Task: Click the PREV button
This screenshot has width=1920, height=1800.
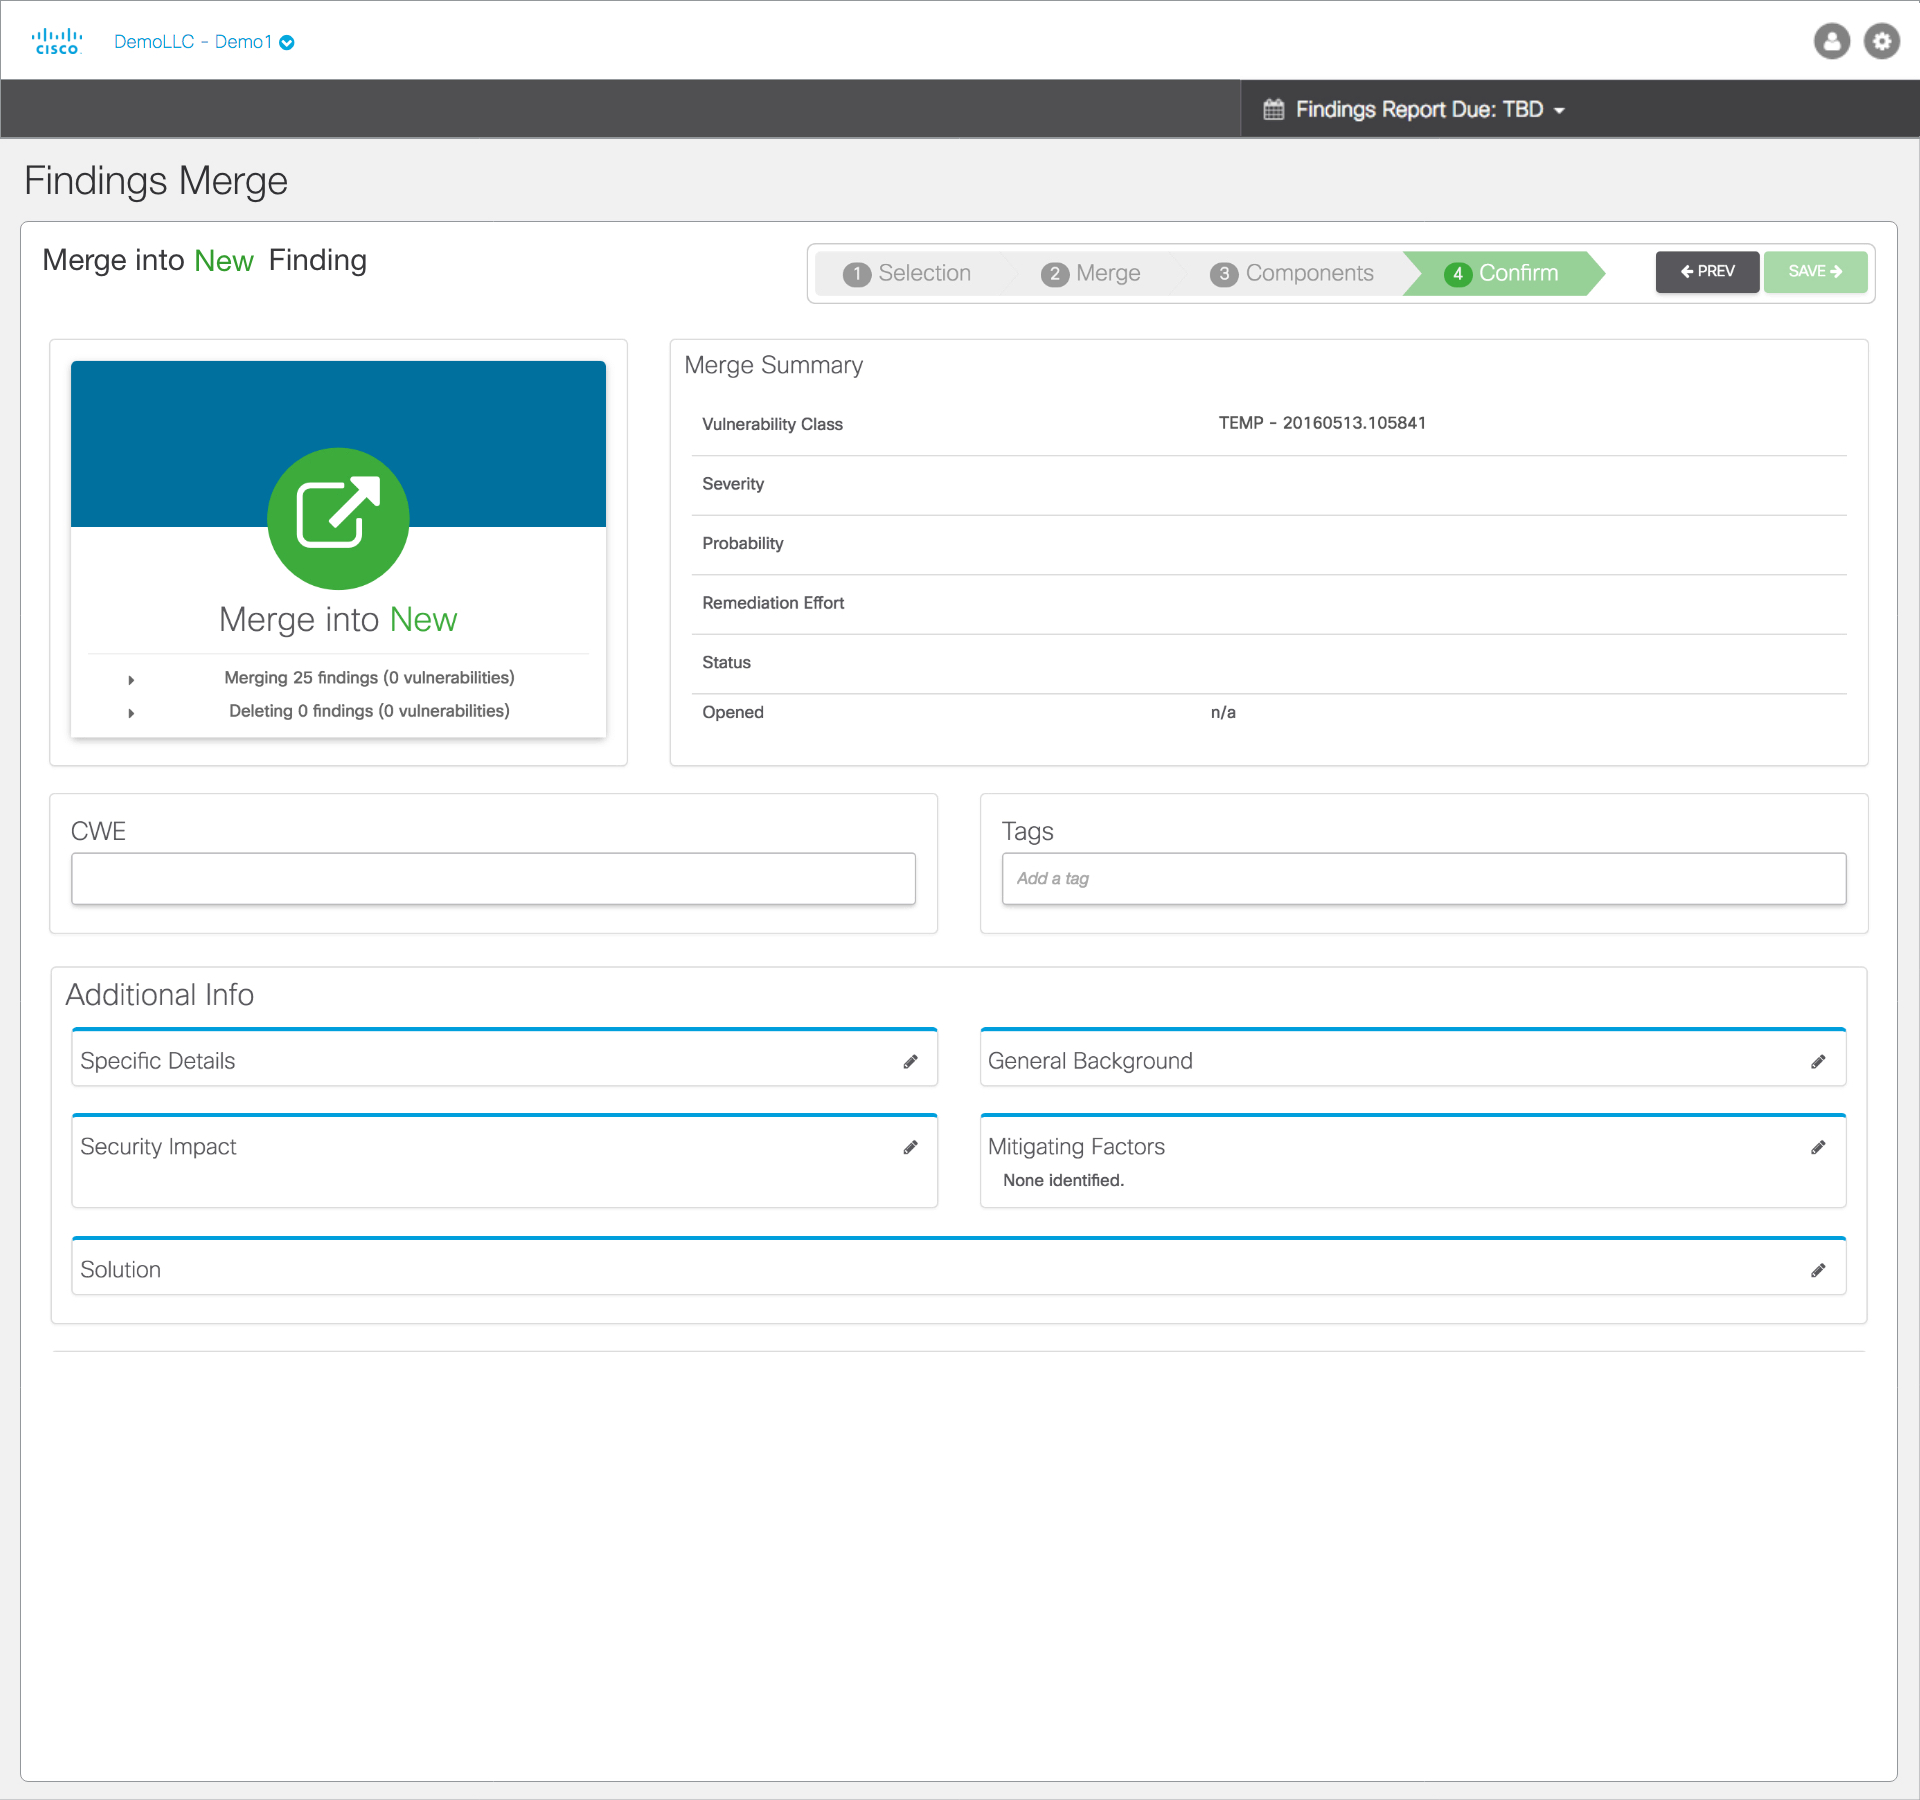Action: pos(1707,272)
